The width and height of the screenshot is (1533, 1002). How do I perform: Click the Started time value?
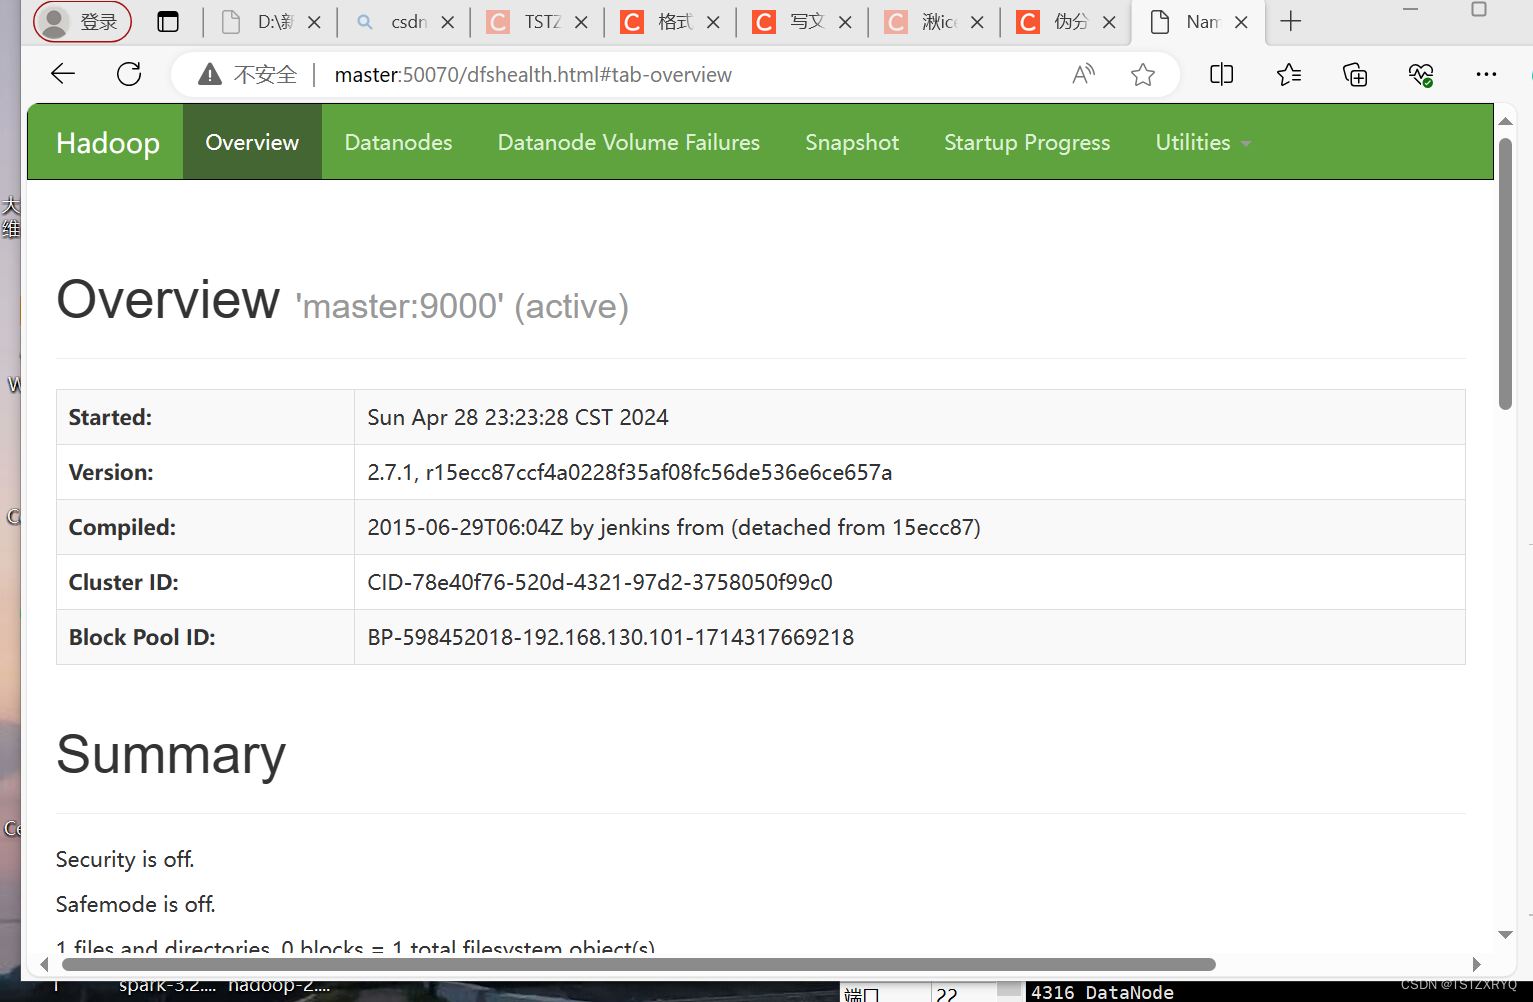(x=518, y=417)
